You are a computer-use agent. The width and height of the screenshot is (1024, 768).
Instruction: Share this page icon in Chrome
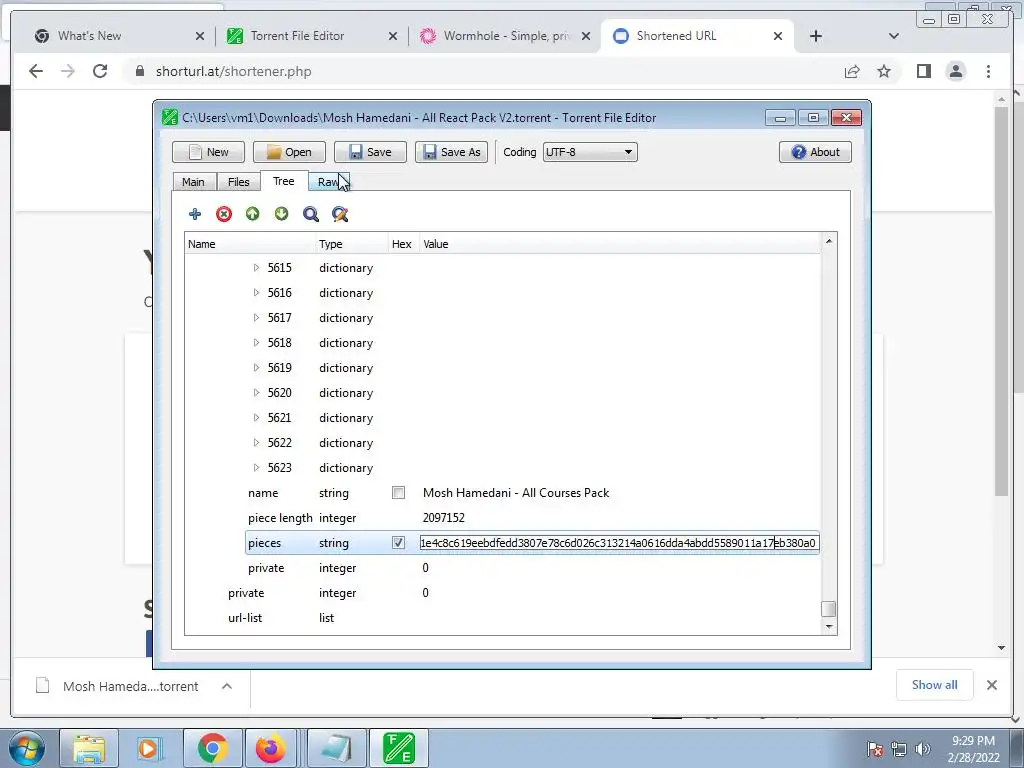coord(852,71)
